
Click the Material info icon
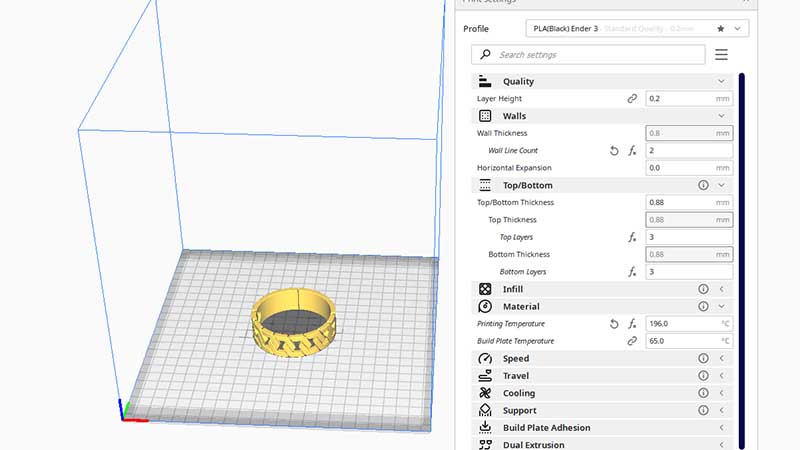point(703,307)
